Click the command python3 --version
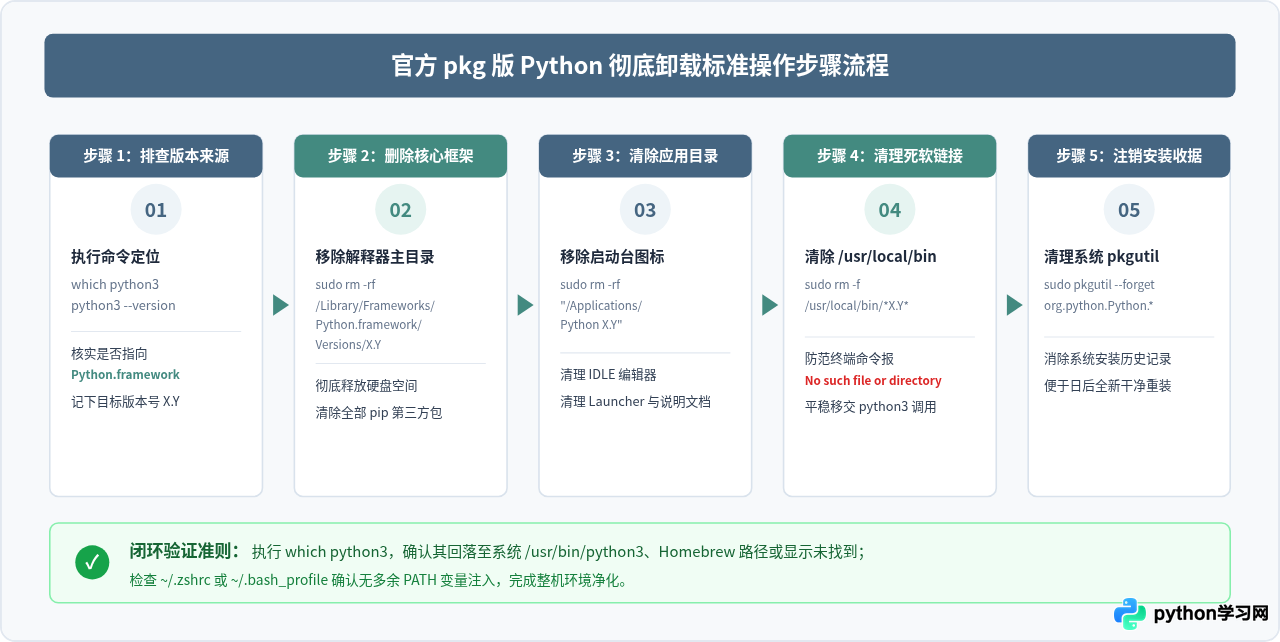 [x=123, y=305]
